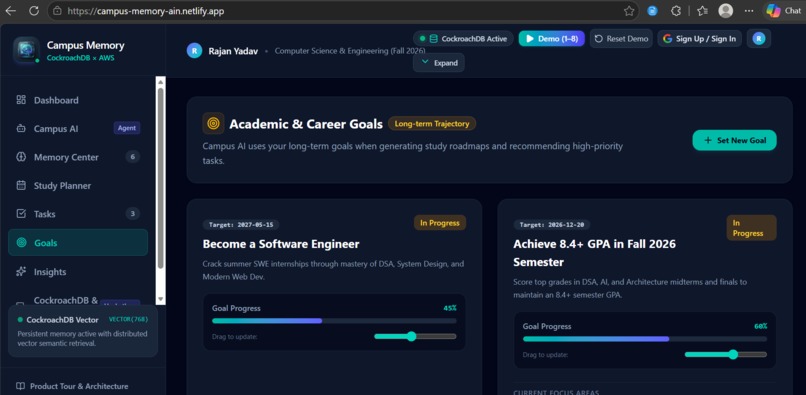The height and width of the screenshot is (395, 806).
Task: Click the Dashboard grid icon
Action: (x=21, y=100)
